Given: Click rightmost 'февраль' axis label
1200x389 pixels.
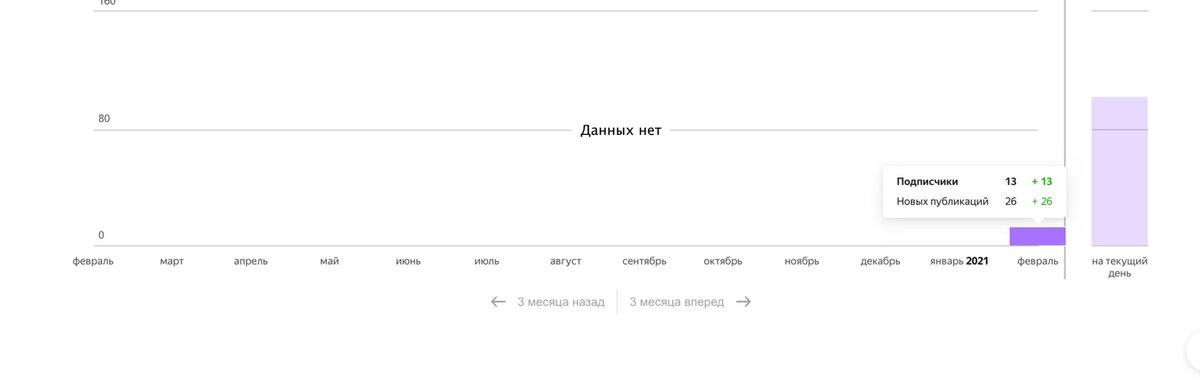Looking at the screenshot, I should point(1037,262).
